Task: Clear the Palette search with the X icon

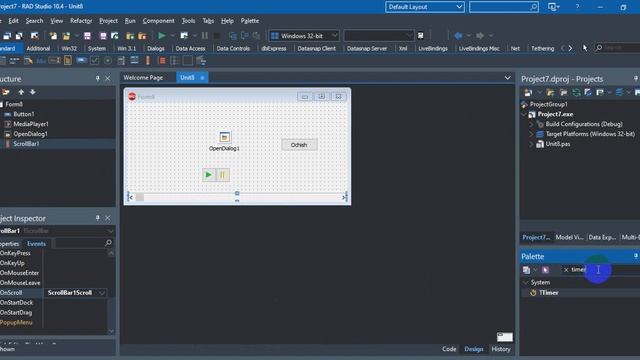Action: (566, 270)
